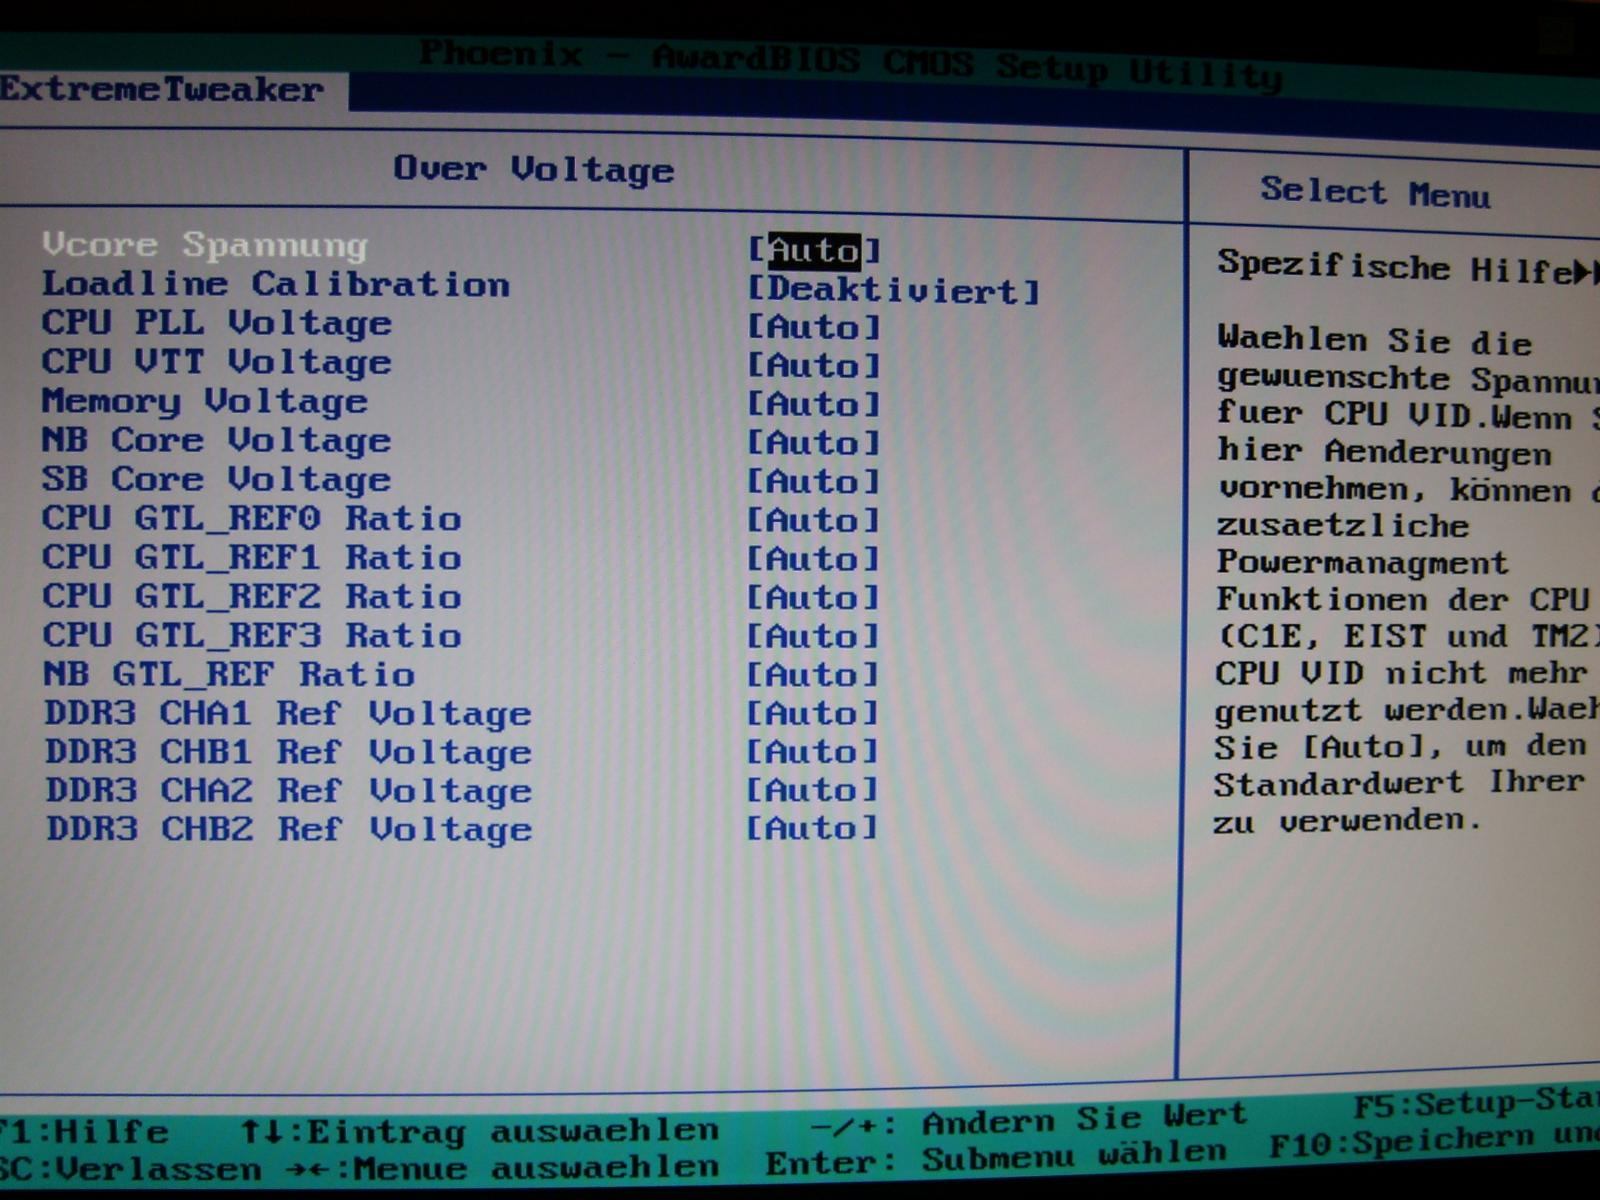The width and height of the screenshot is (1600, 1200).
Task: Open the NB GTL_REF Ratio Auto value
Action: 814,675
